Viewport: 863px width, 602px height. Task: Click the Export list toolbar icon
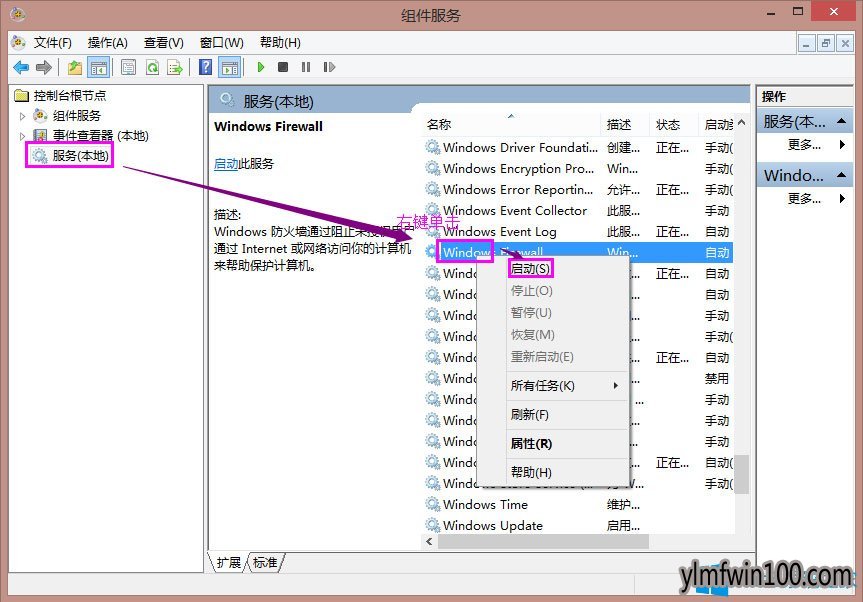(175, 68)
